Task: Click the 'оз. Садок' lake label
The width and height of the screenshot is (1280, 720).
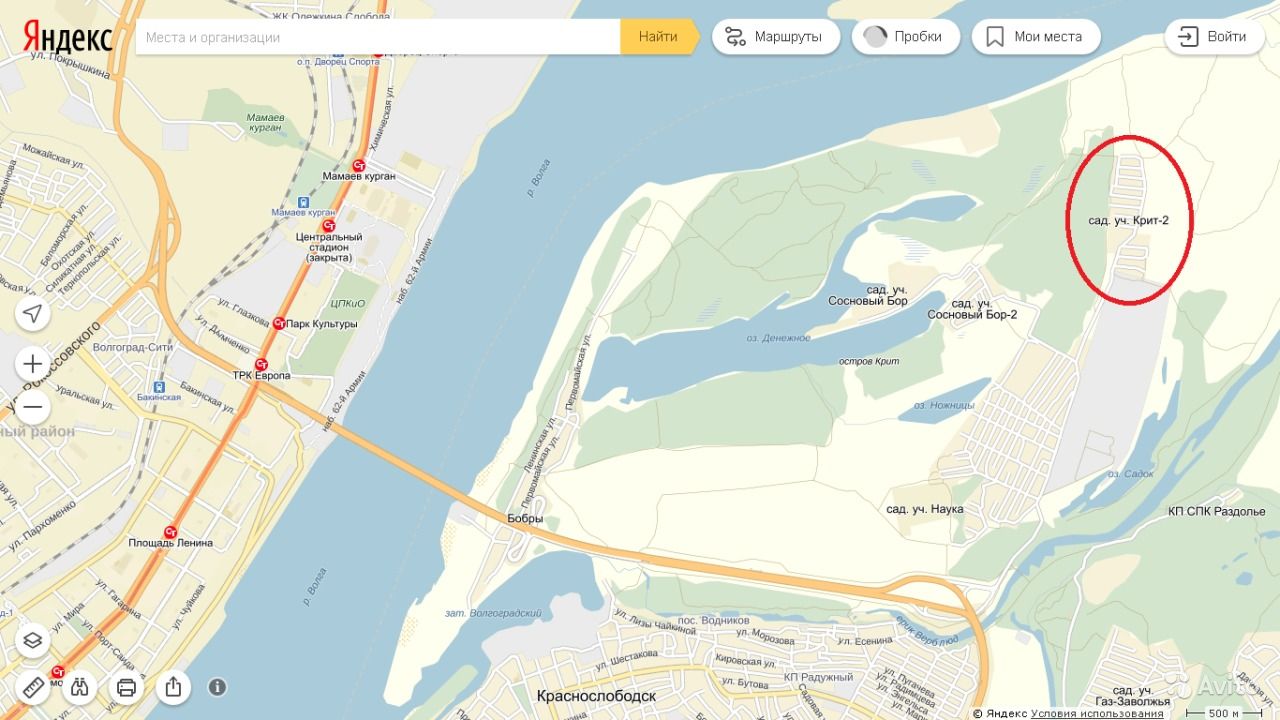Action: pos(1132,474)
